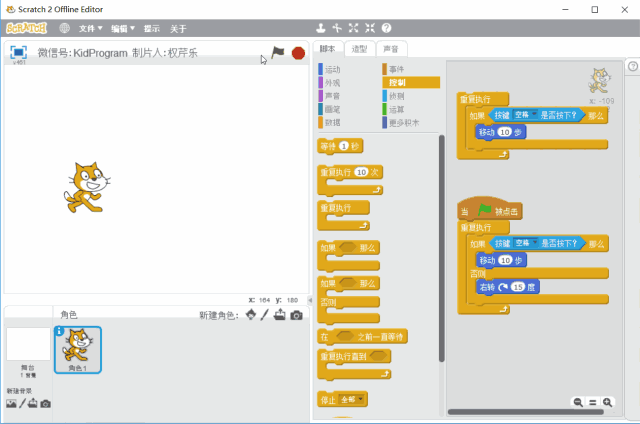Select the 角色1 cat sprite thumbnail
This screenshot has width=640, height=424.
coord(77,348)
